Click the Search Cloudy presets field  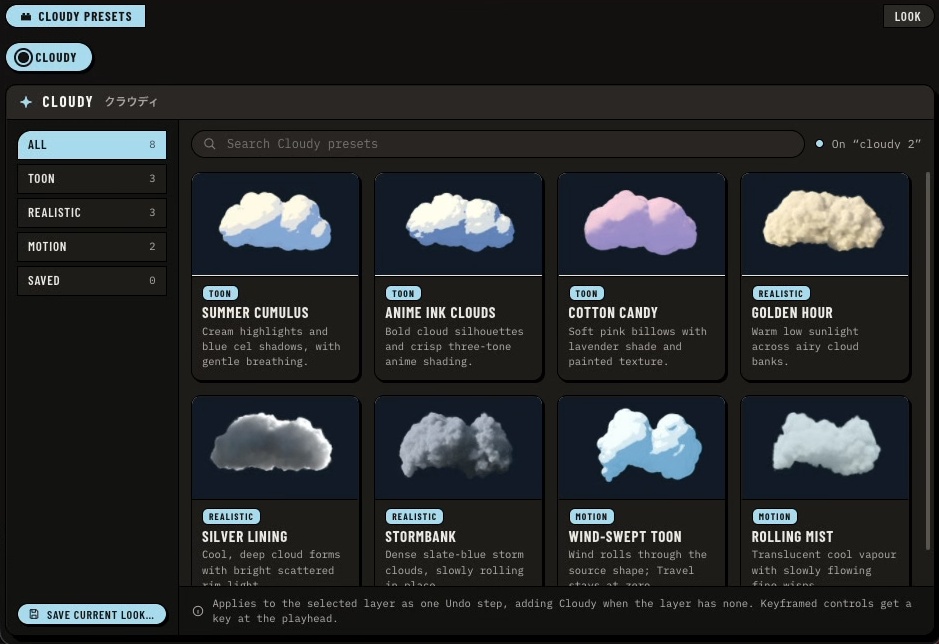(497, 144)
